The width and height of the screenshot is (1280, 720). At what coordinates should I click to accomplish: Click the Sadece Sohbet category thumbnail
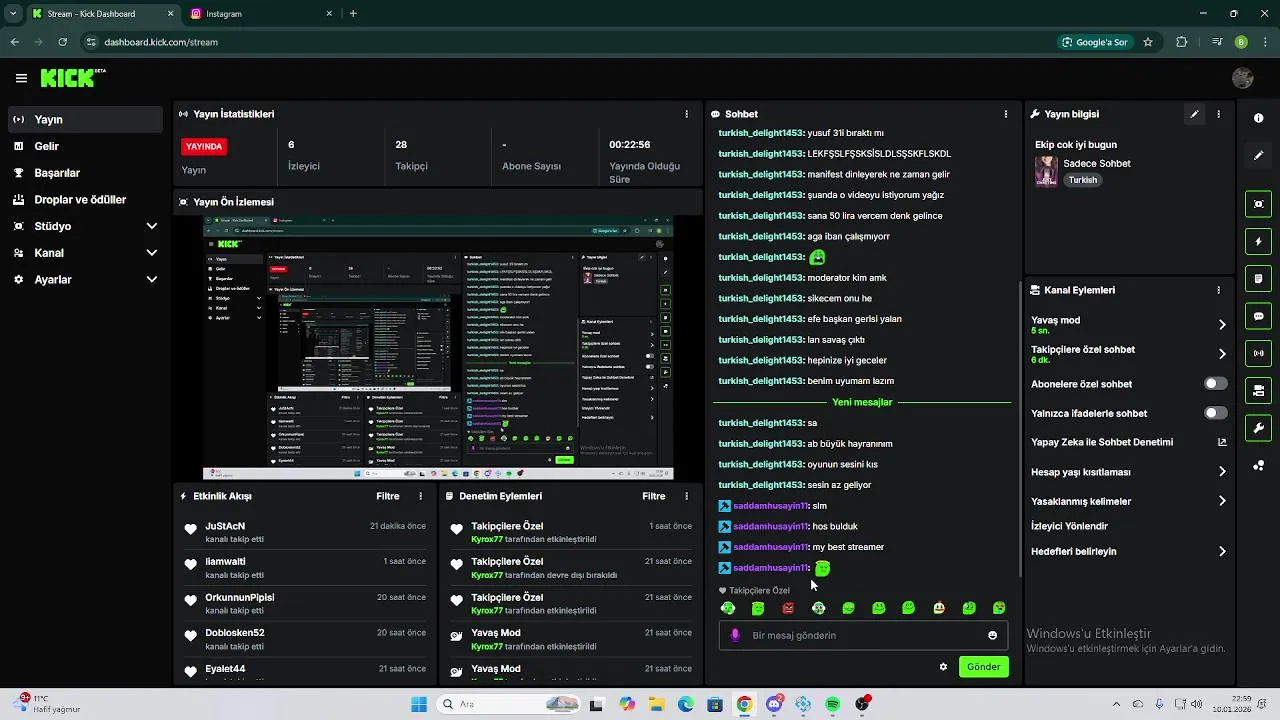[1046, 171]
